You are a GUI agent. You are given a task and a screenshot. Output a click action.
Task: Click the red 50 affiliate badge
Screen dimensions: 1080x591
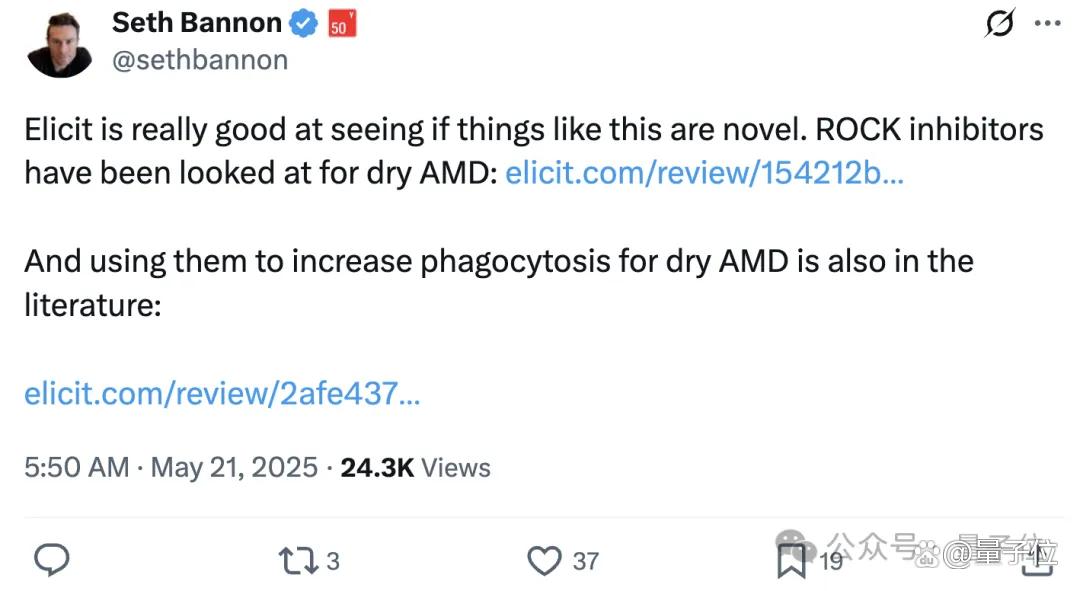[x=342, y=24]
